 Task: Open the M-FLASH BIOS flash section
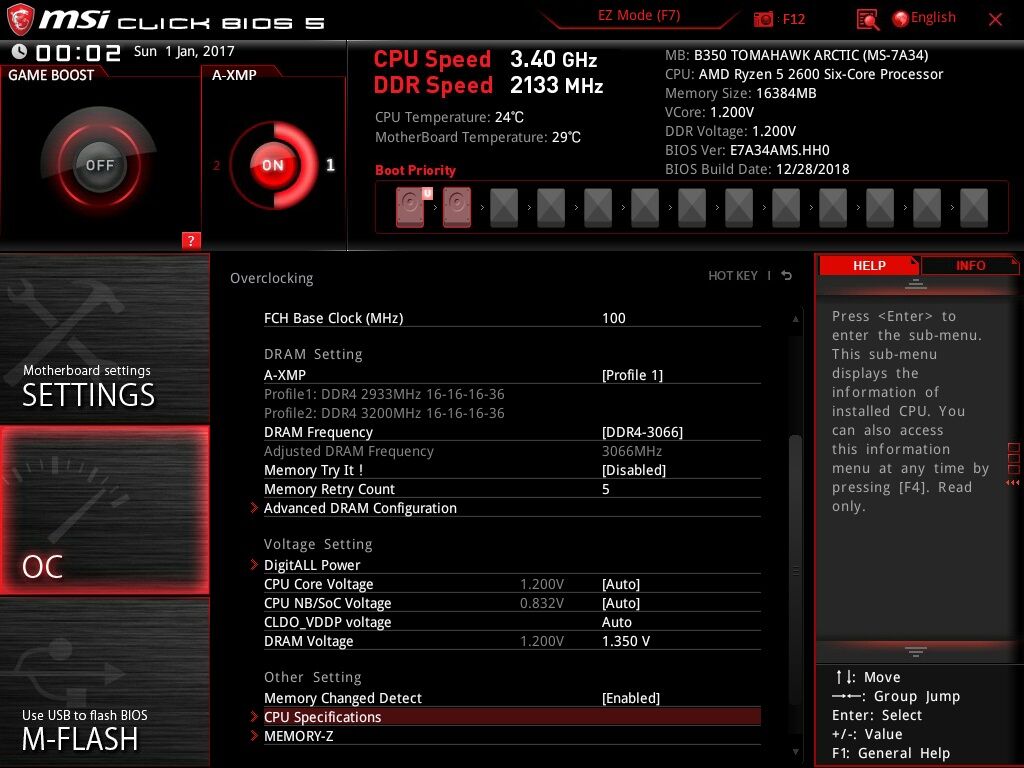(104, 682)
